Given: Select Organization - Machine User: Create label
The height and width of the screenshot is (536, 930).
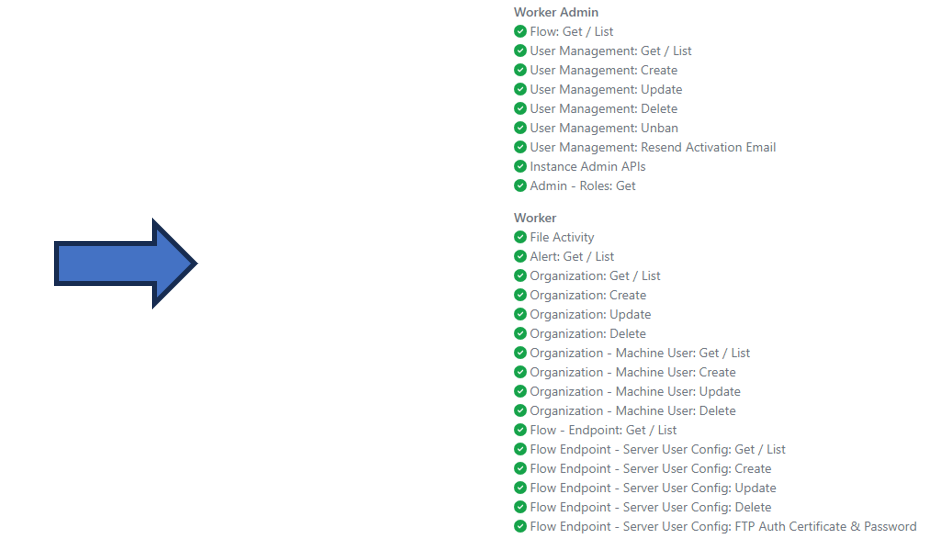Looking at the screenshot, I should [632, 372].
